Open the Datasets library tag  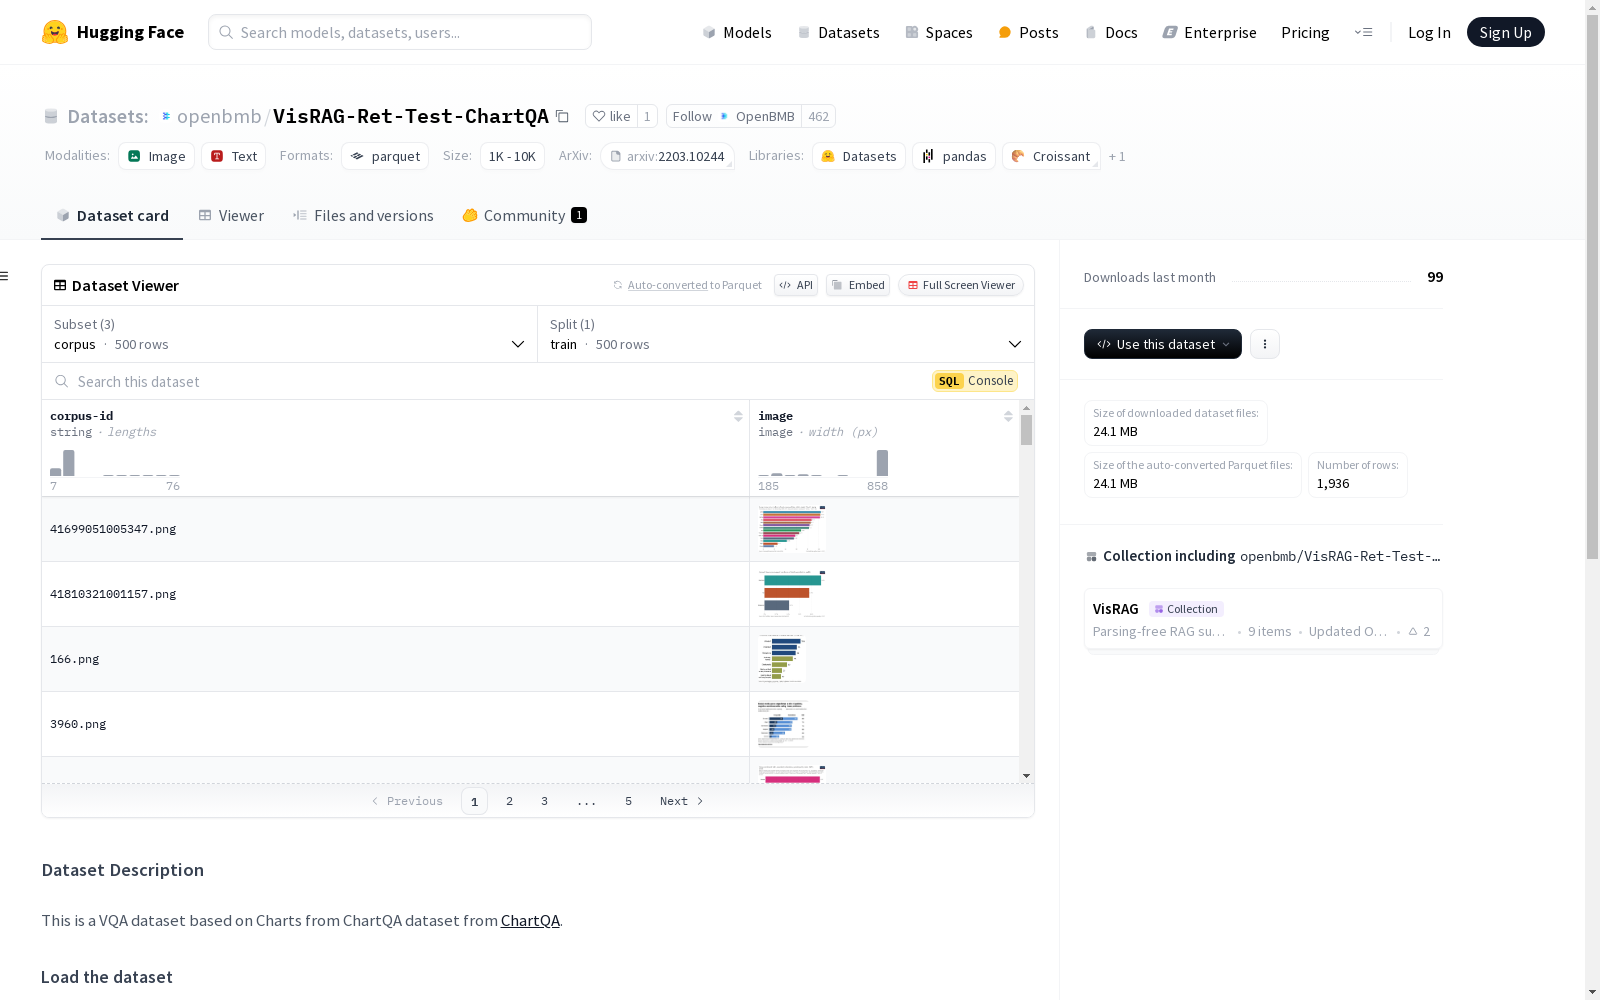click(x=859, y=156)
